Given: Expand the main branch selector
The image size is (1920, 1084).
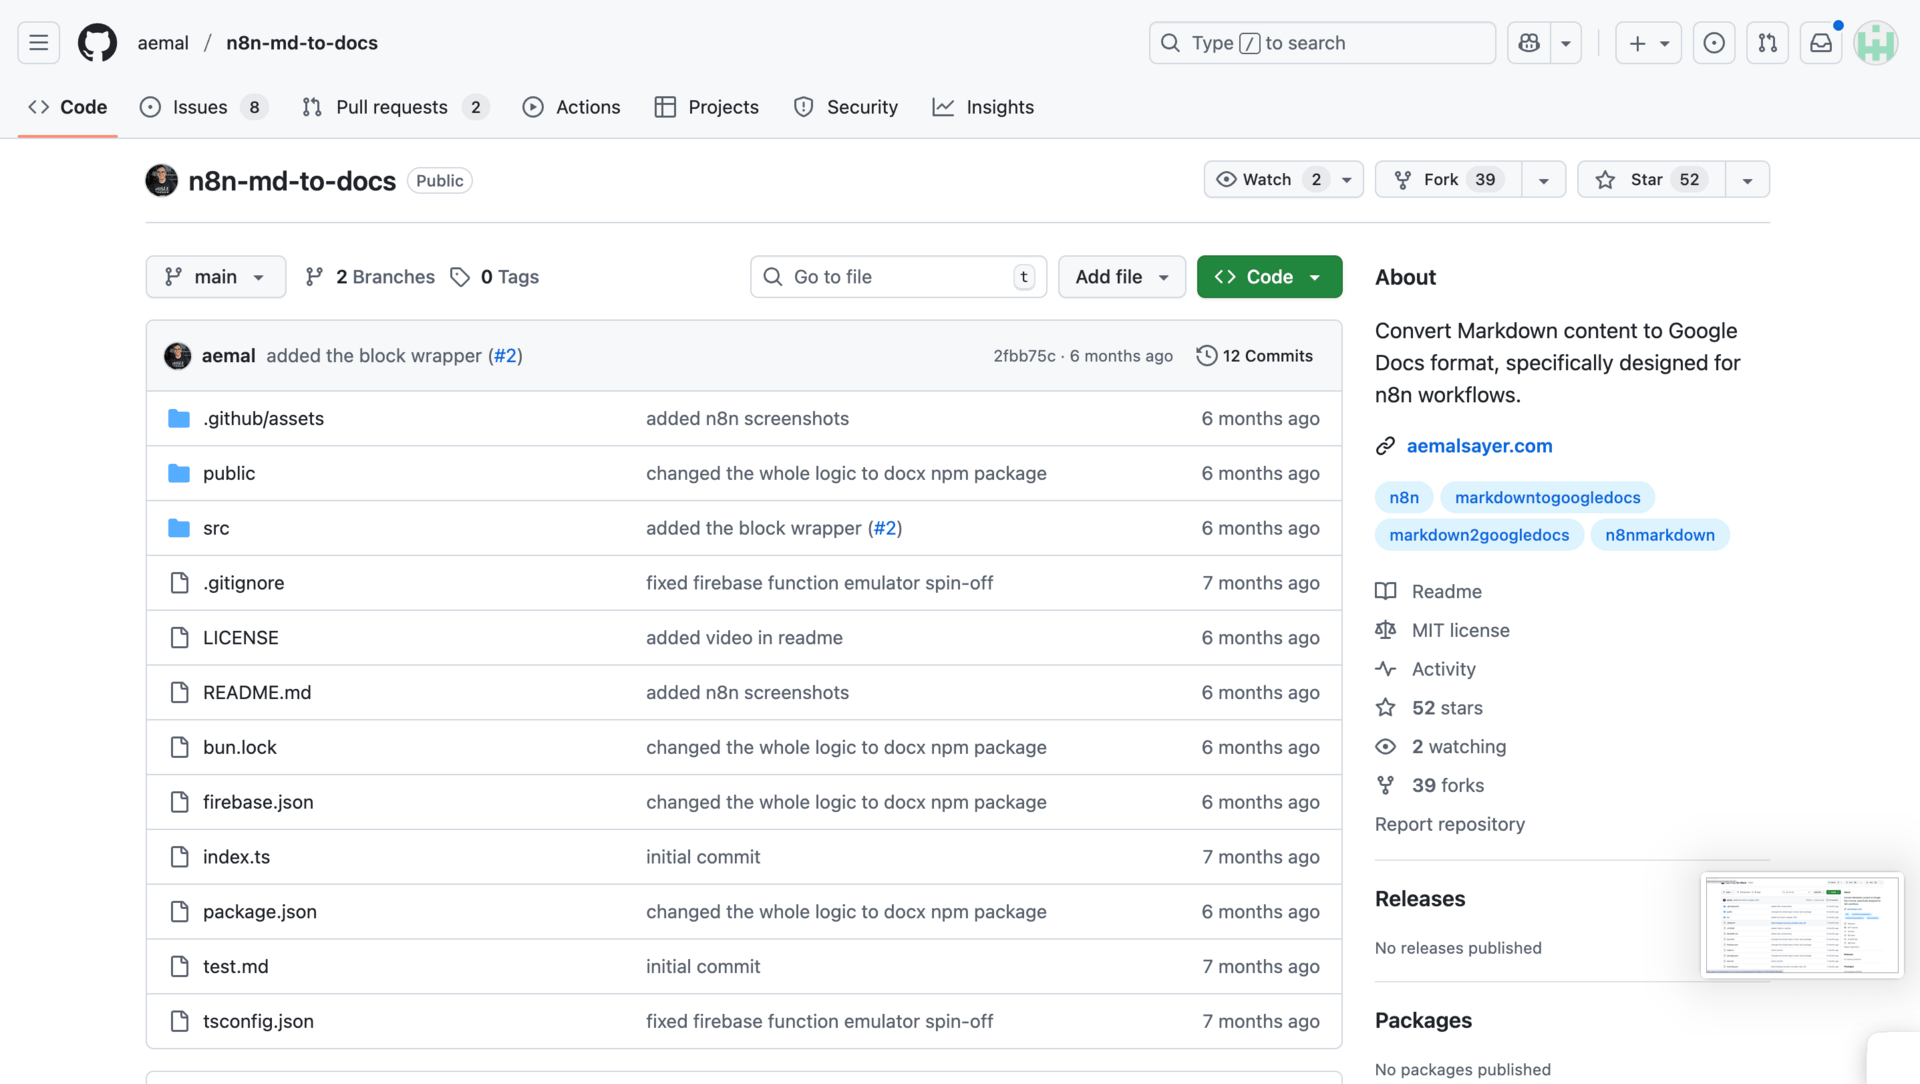Looking at the screenshot, I should (215, 277).
